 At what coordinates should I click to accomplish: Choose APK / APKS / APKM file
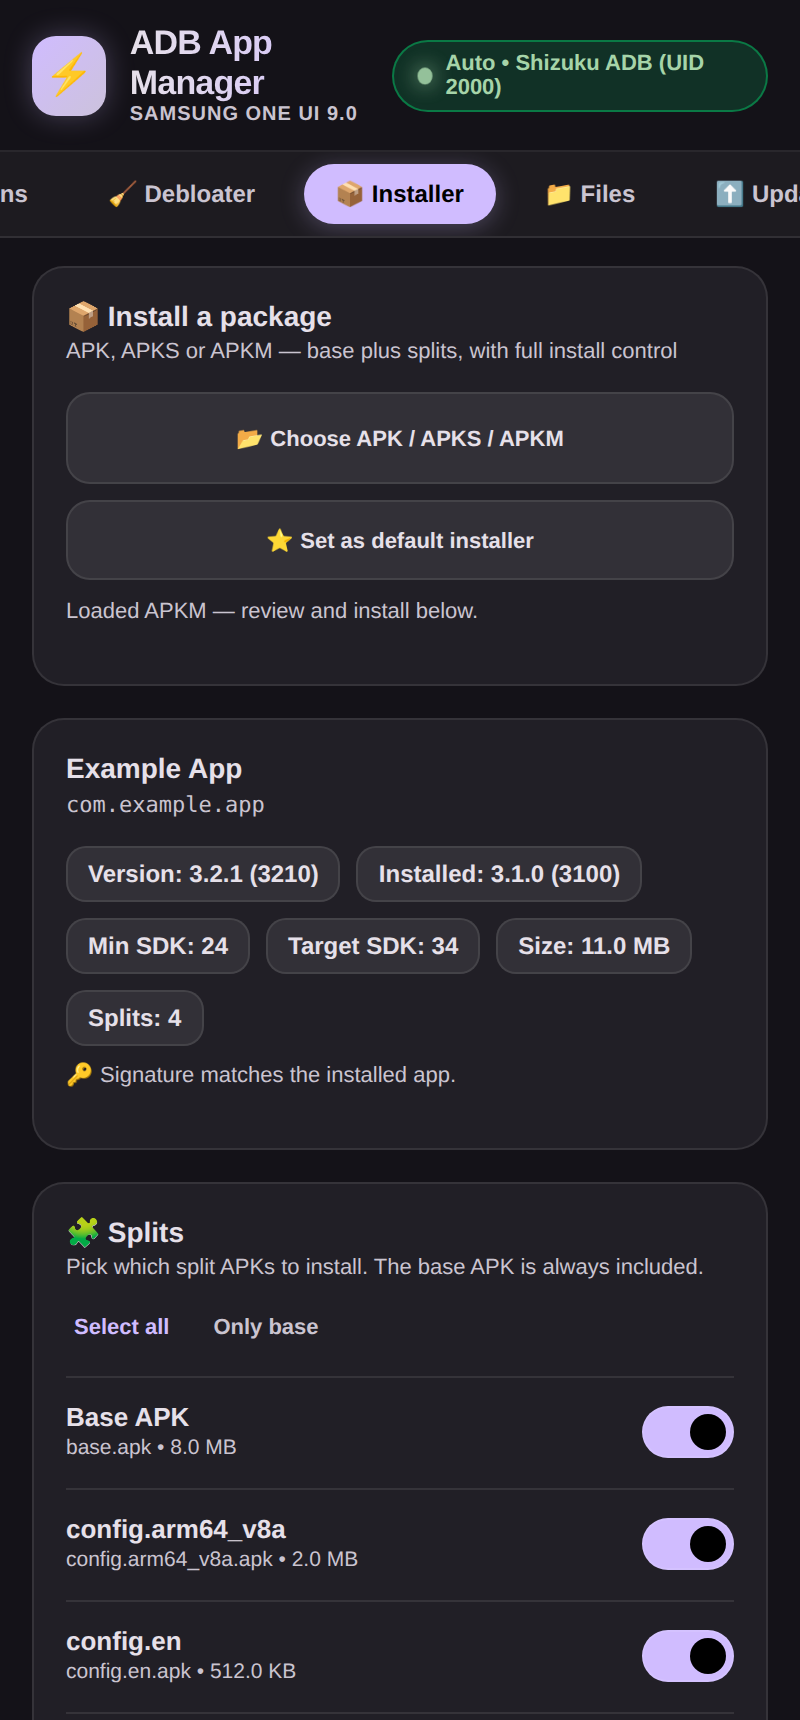point(400,438)
